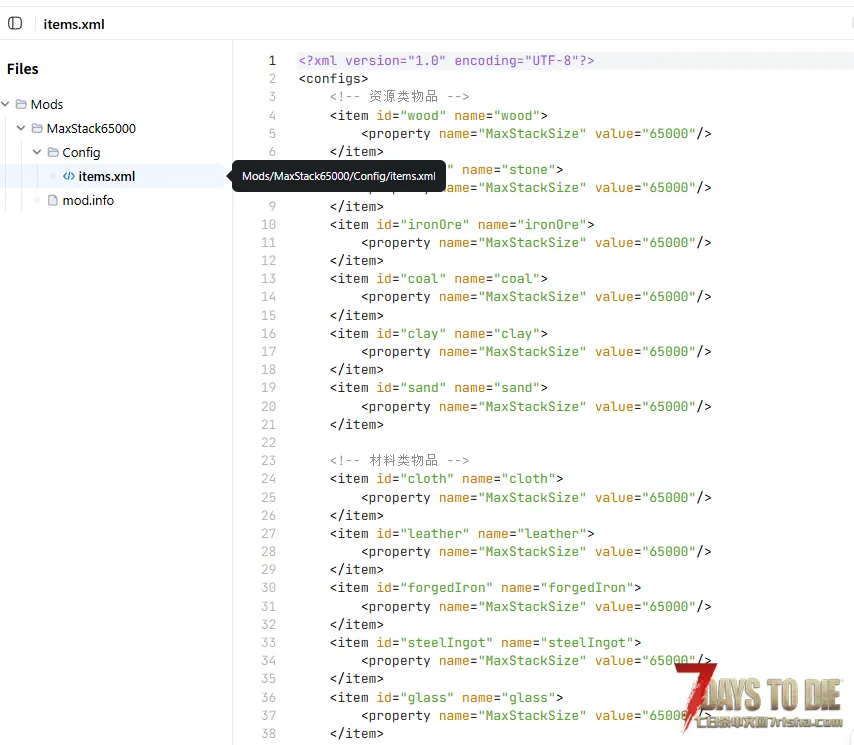Click the Config folder icon
This screenshot has width=854, height=745.
pyautogui.click(x=53, y=152)
